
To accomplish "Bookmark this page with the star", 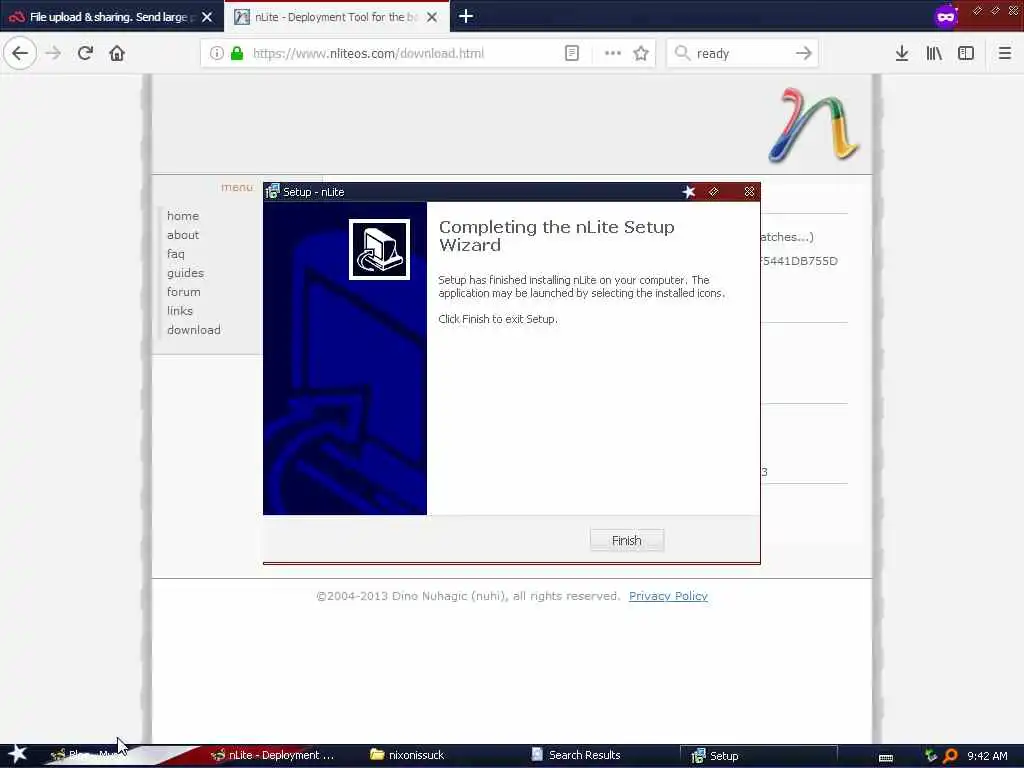I will click(641, 54).
